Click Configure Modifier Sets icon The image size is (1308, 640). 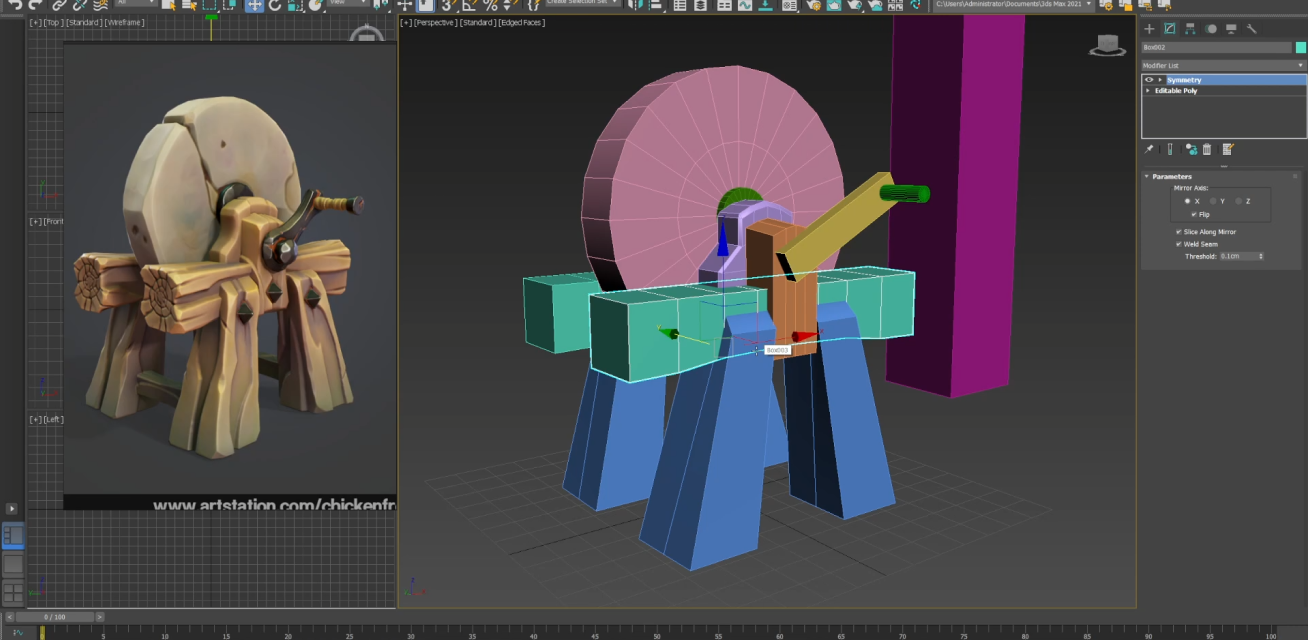pyautogui.click(x=1228, y=149)
